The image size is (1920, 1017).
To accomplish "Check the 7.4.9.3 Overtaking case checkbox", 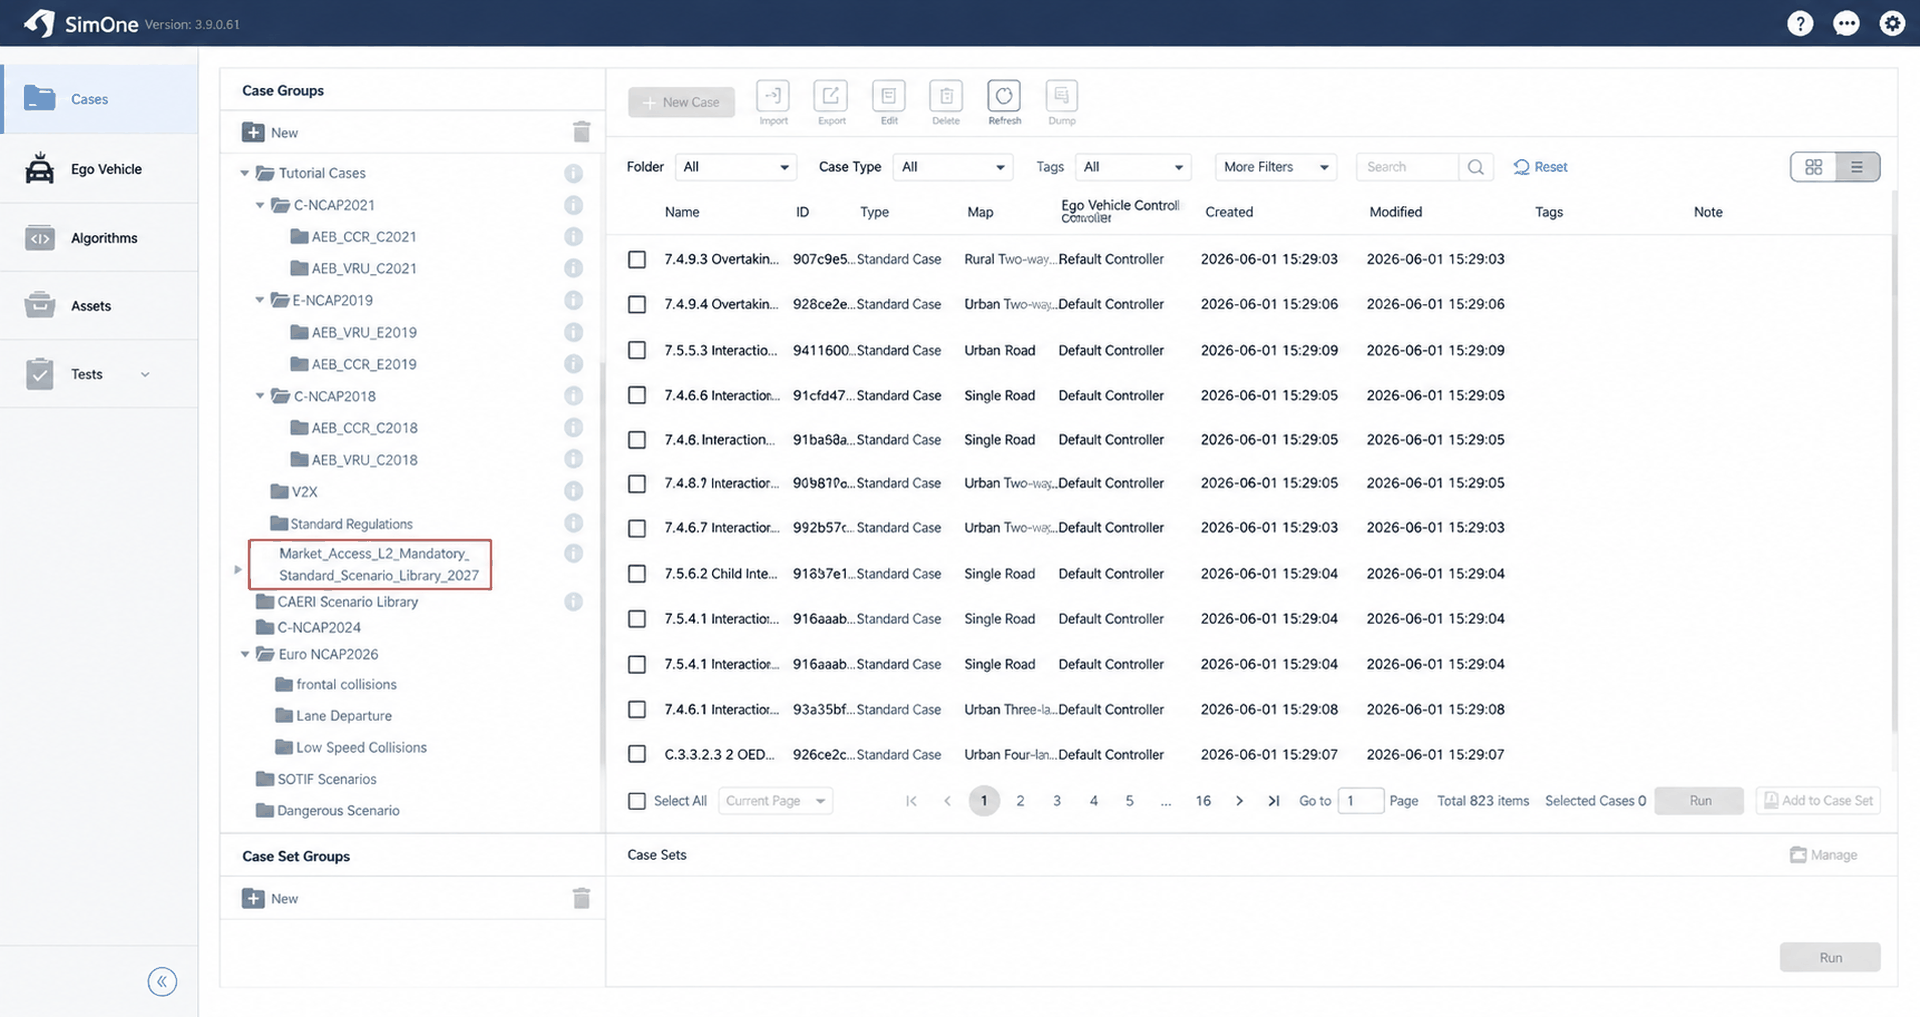I will pos(637,259).
